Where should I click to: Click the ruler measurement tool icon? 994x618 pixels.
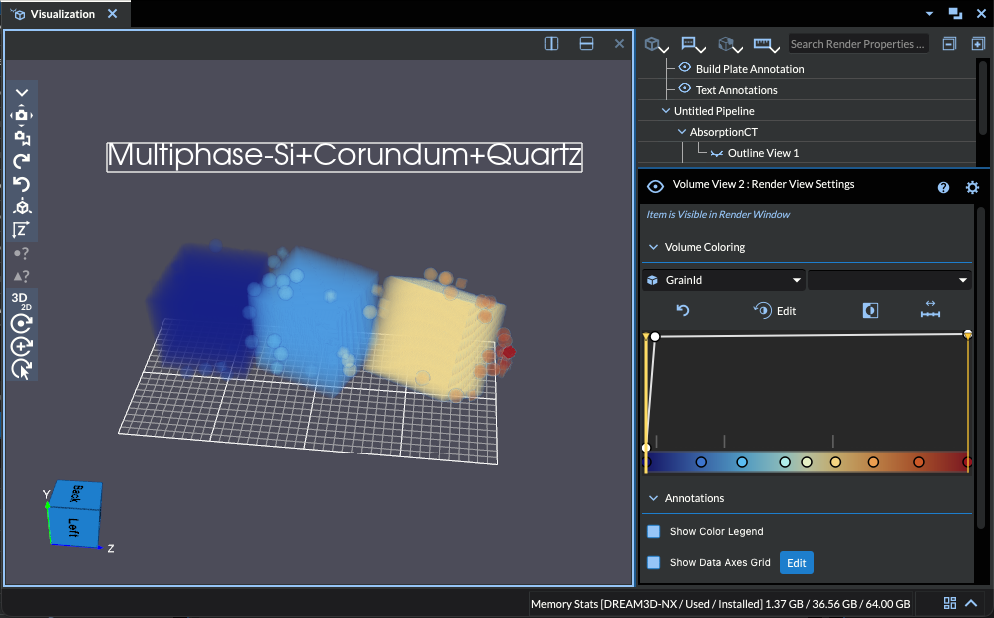point(765,45)
